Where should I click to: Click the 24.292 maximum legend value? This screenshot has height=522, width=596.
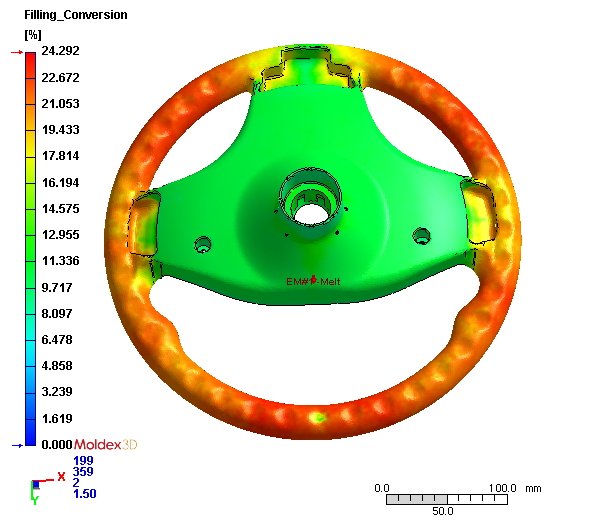pos(60,51)
